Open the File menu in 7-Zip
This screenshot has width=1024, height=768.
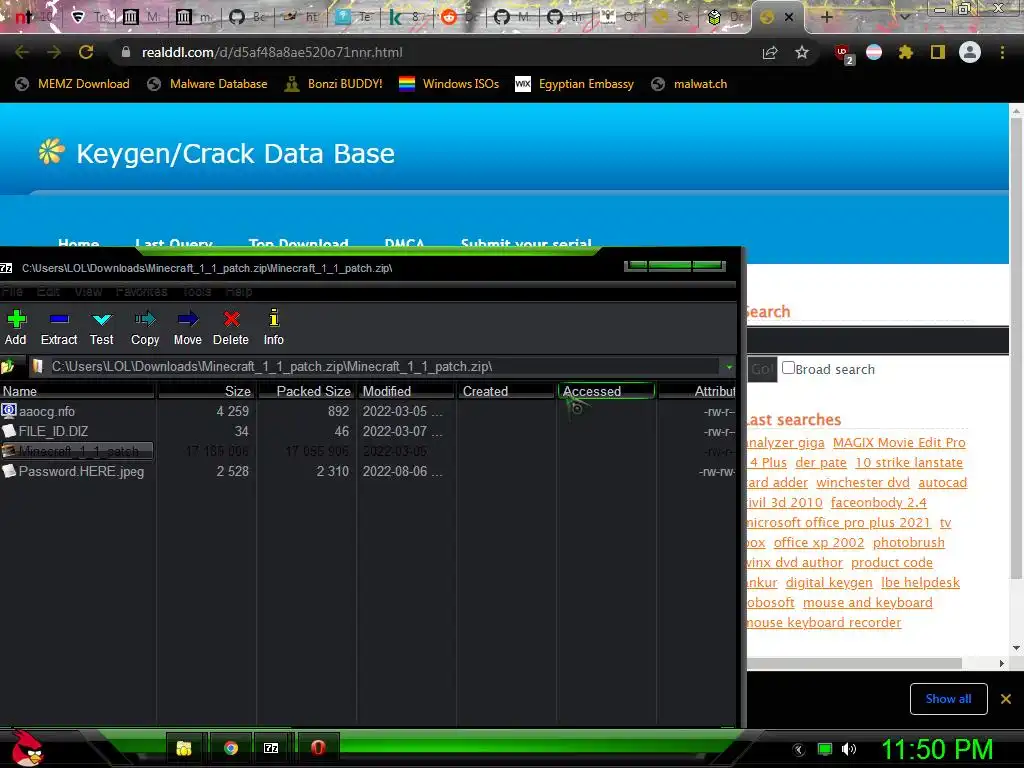12,291
